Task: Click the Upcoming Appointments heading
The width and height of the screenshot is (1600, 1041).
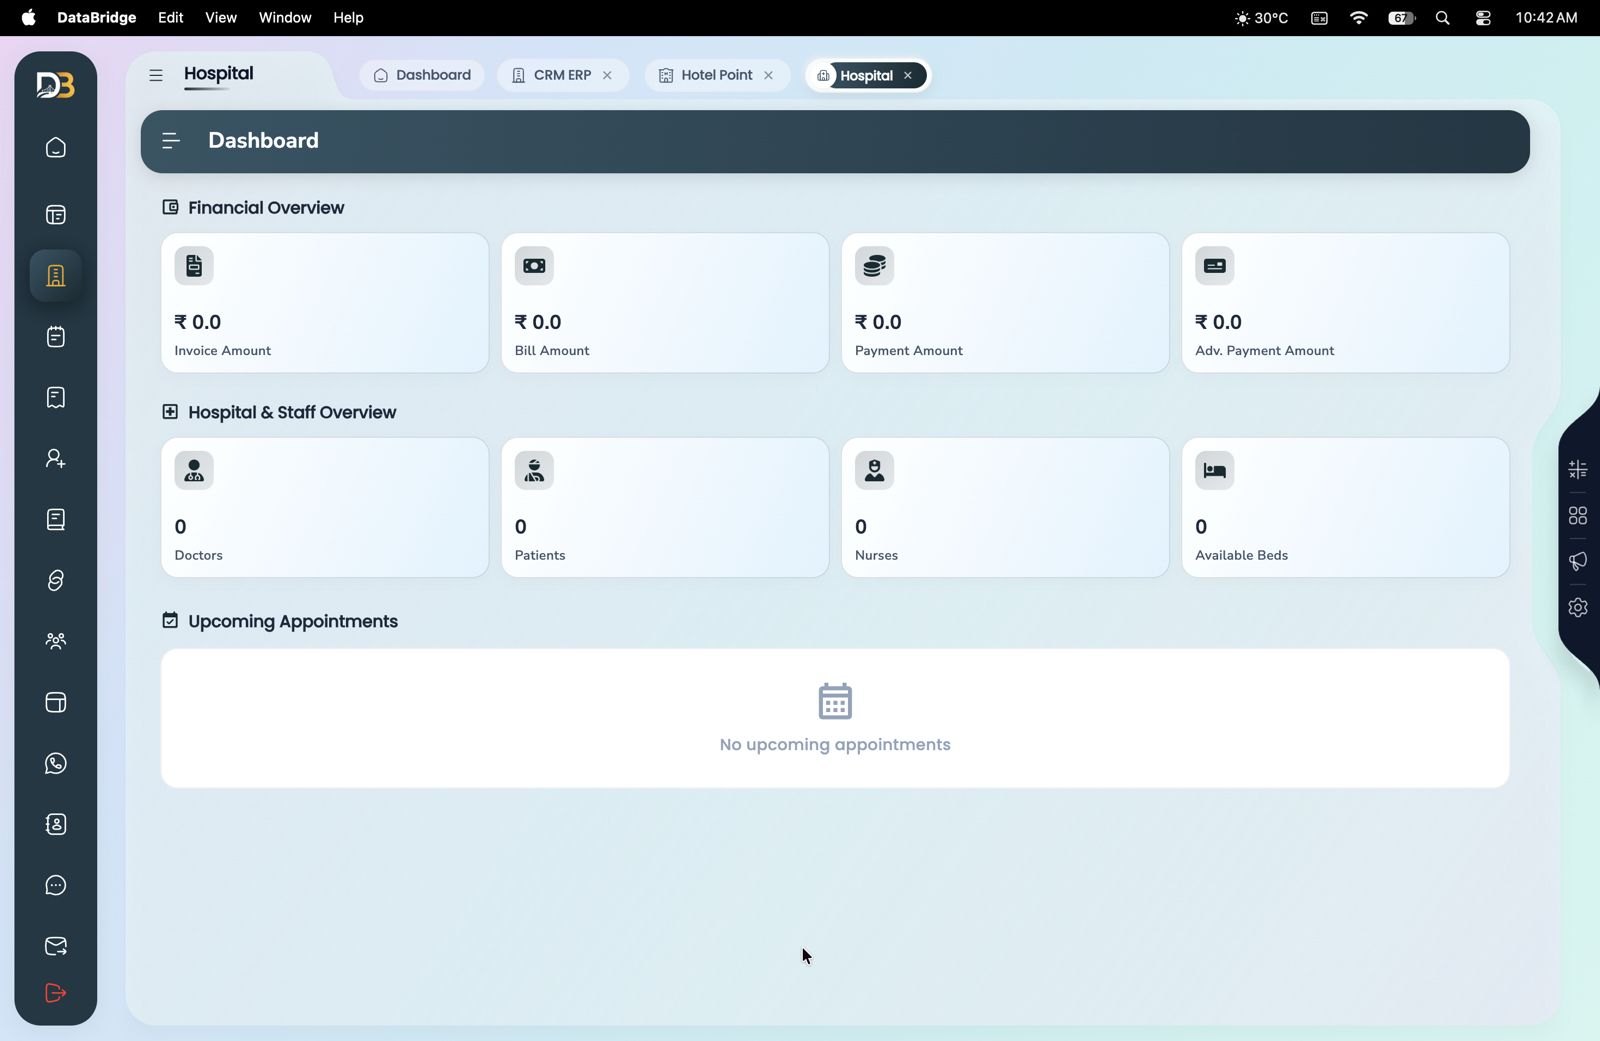Action: tap(292, 622)
